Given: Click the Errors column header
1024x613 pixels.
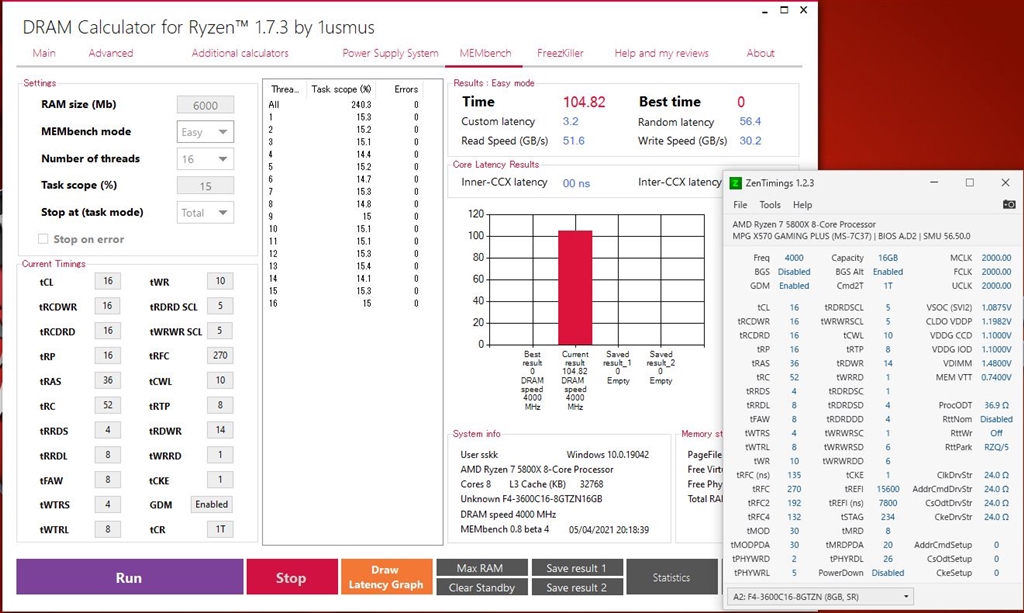Looking at the screenshot, I should (x=406, y=89).
